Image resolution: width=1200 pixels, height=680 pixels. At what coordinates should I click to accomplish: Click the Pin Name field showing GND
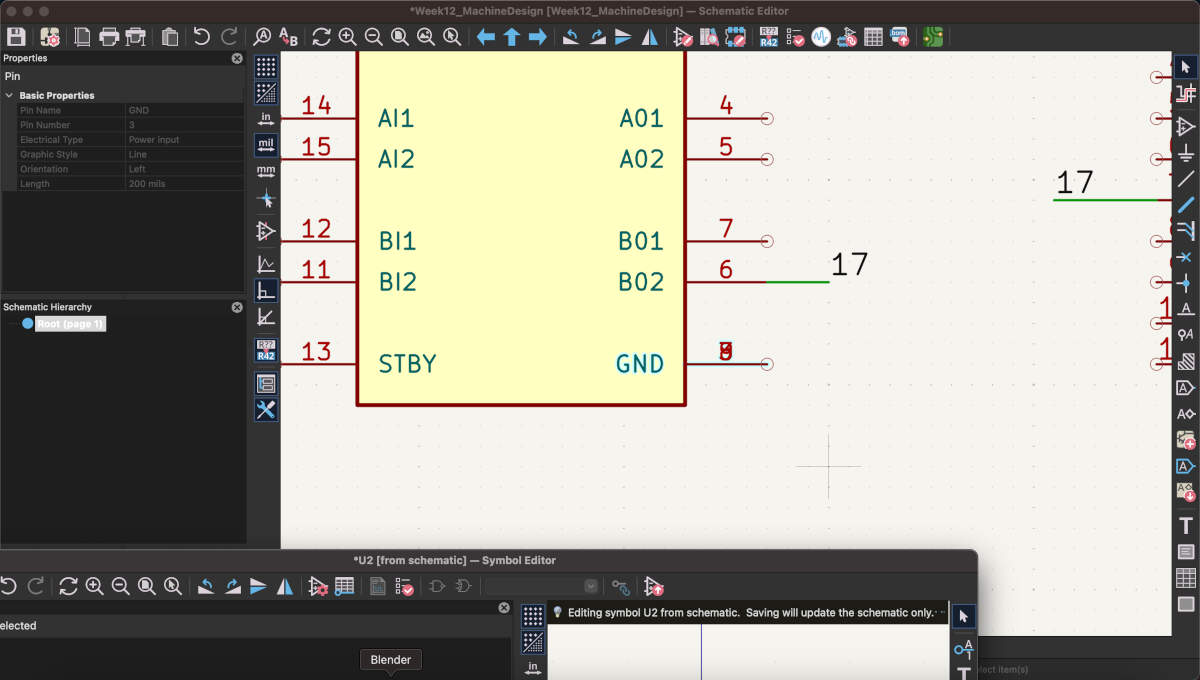click(185, 111)
